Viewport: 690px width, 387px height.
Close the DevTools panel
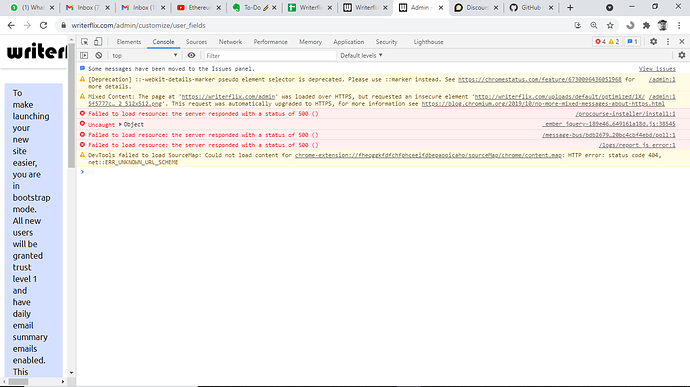[682, 41]
